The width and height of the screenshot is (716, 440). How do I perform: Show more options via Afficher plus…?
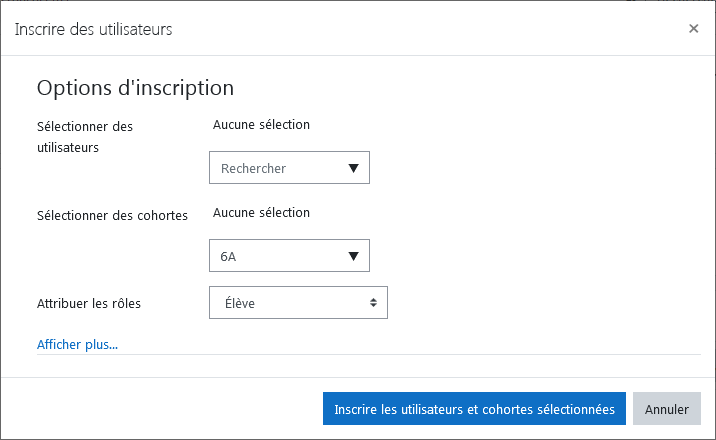pos(77,345)
